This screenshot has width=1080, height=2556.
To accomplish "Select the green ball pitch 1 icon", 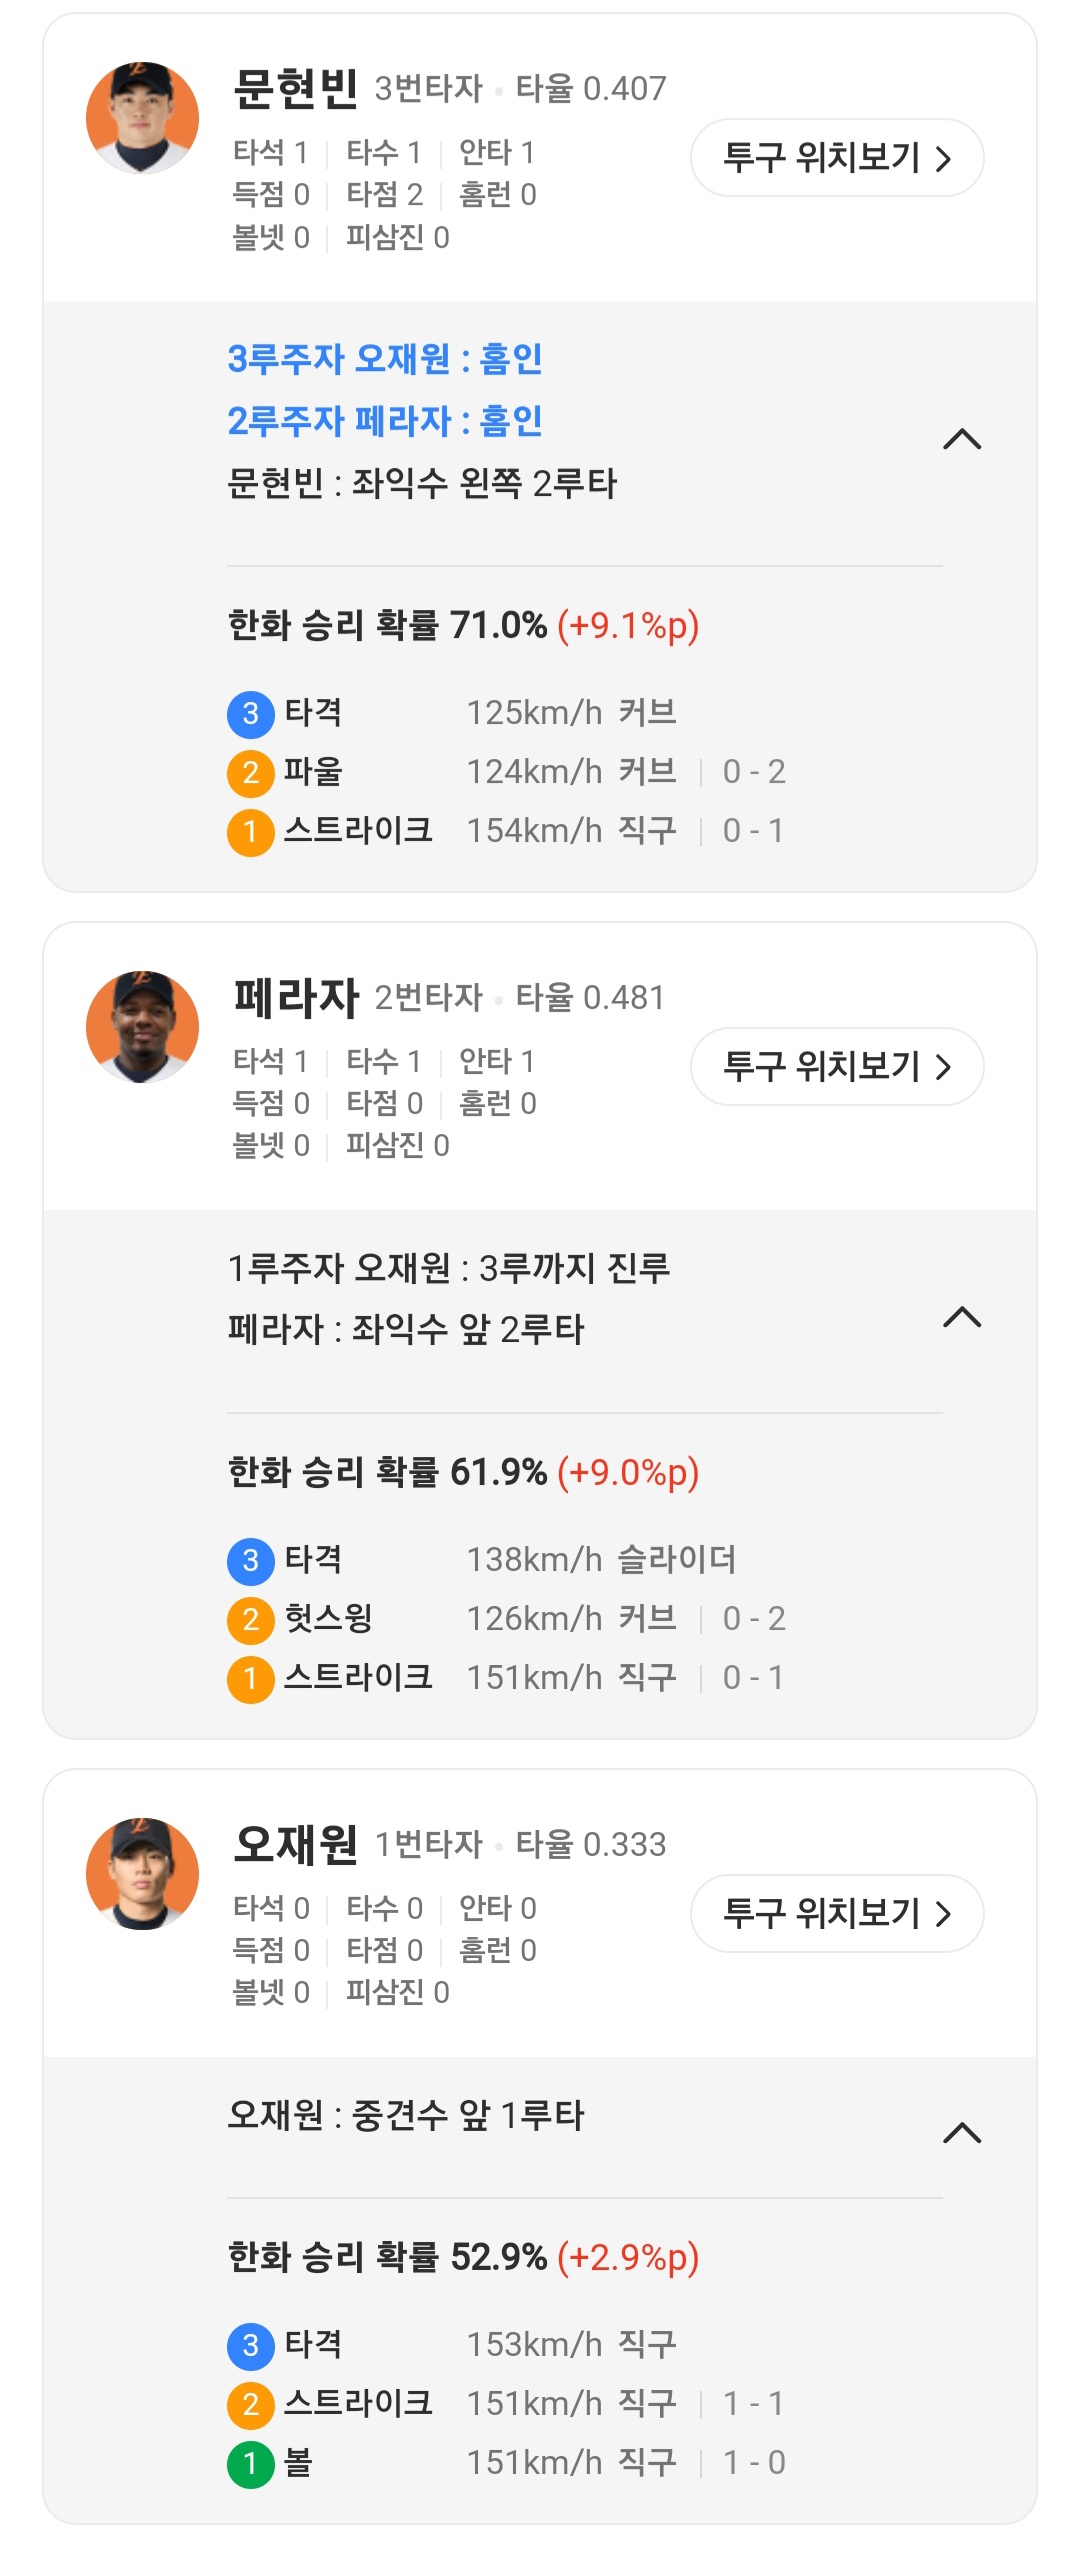I will tap(251, 2464).
